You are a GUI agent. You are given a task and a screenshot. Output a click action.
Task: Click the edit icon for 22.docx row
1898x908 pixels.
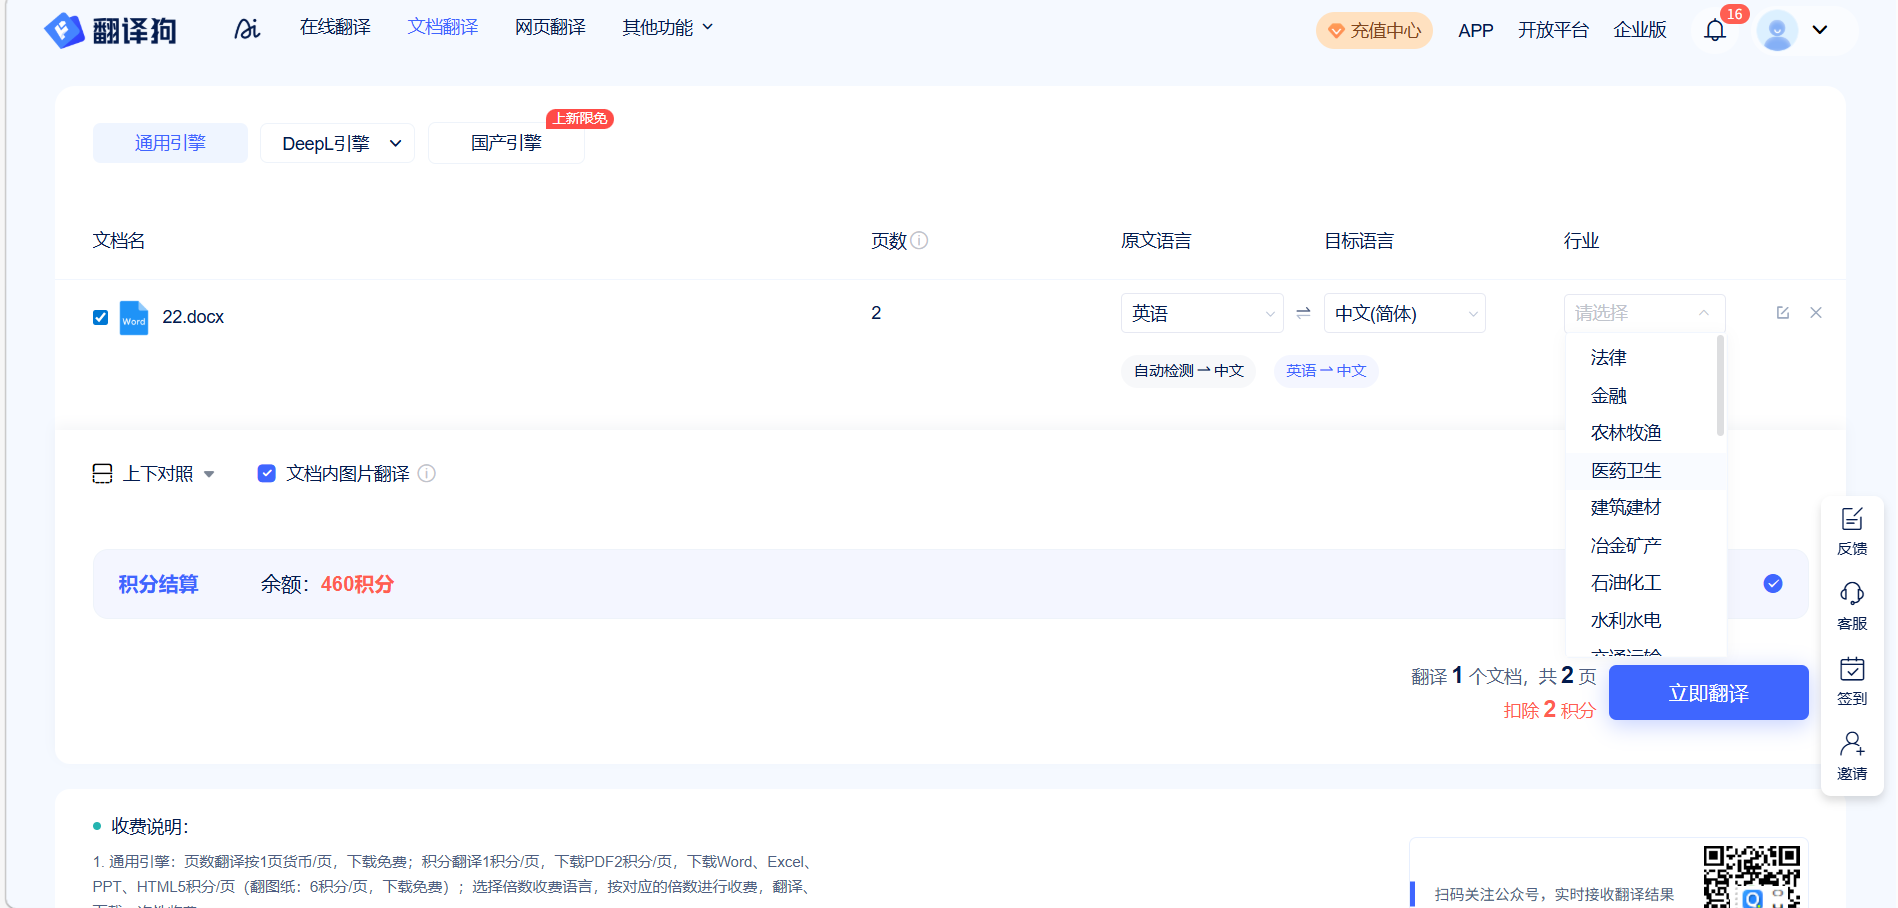(x=1782, y=313)
